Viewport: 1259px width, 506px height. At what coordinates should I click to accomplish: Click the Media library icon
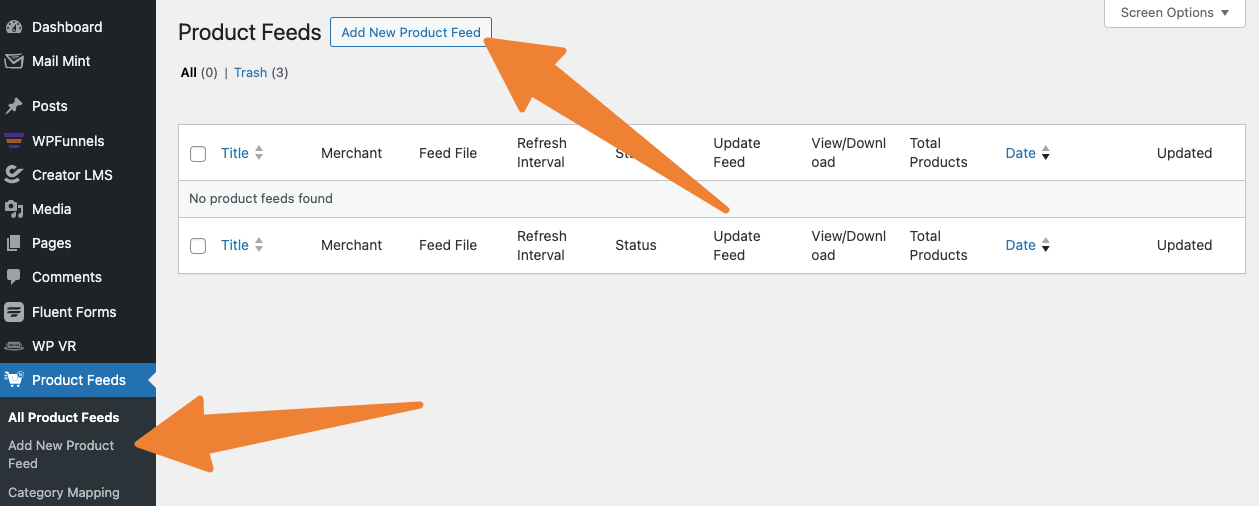[14, 209]
